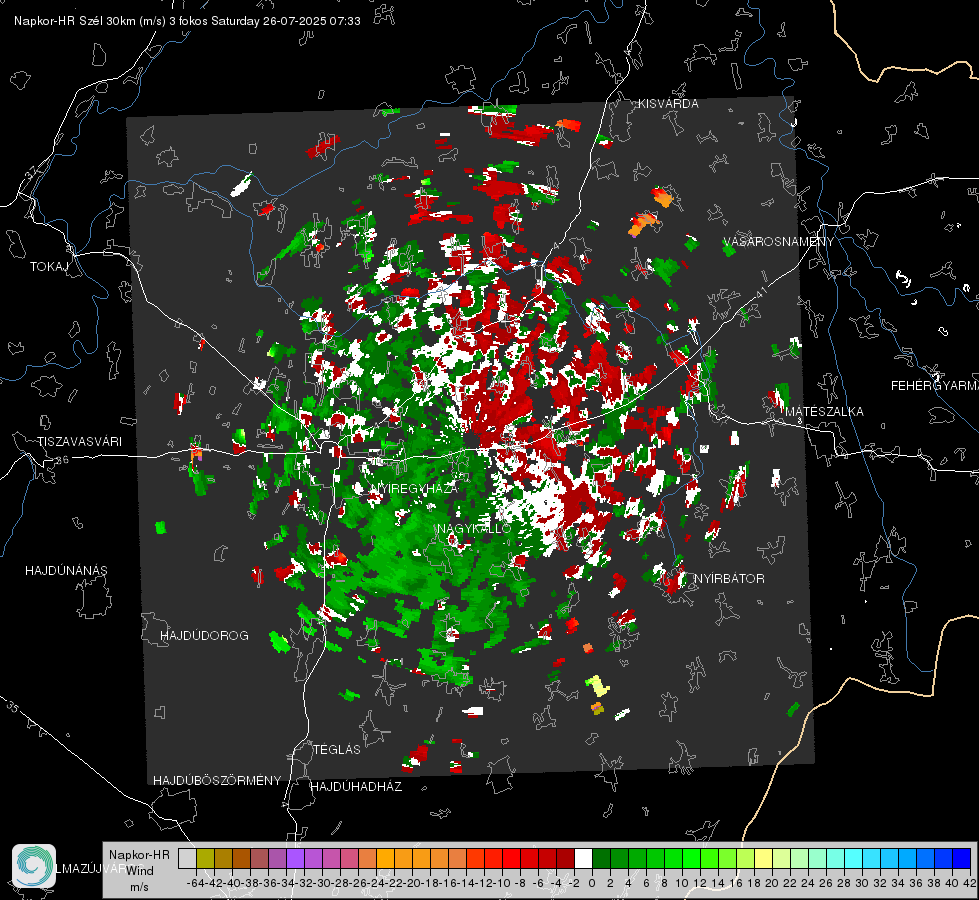This screenshot has height=900, width=979.
Task: Select the MÁTÉSZALKA town label
Action: coord(824,412)
